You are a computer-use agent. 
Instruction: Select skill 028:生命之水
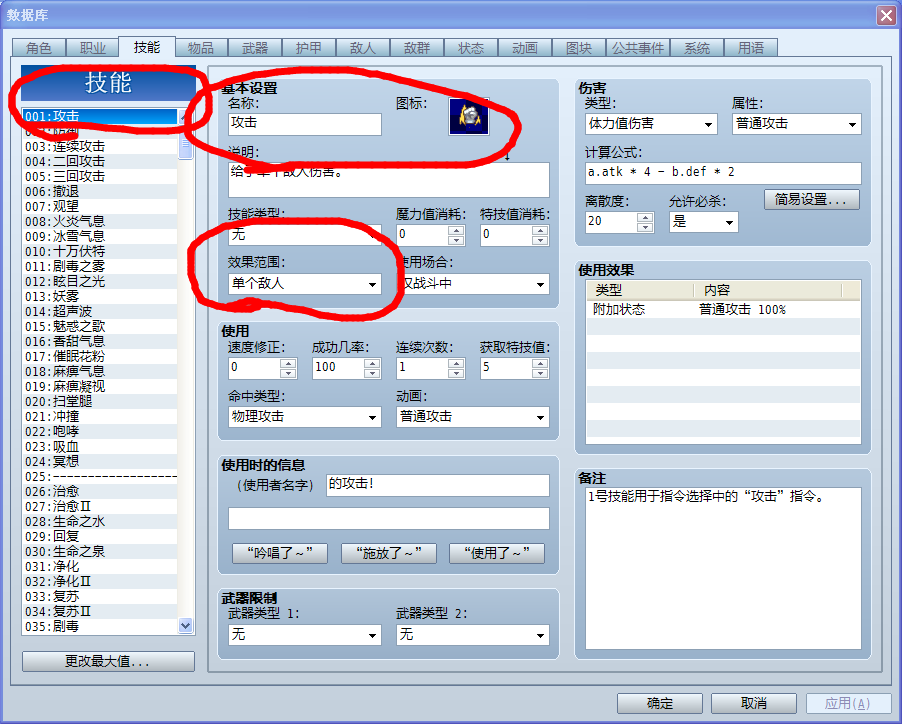coord(100,522)
